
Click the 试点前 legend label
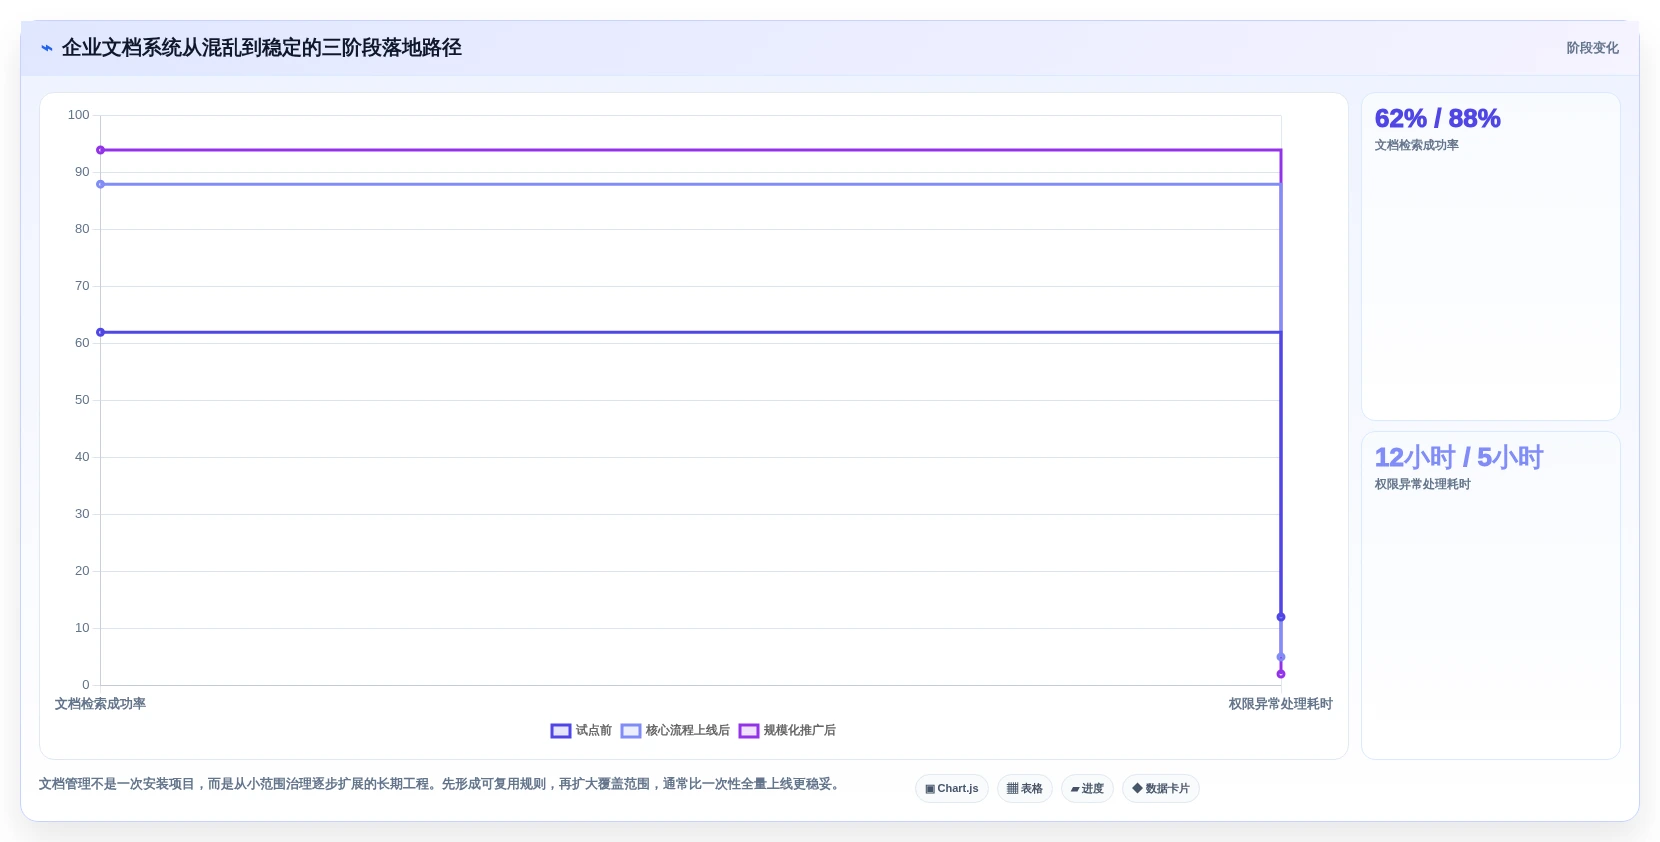pos(594,731)
